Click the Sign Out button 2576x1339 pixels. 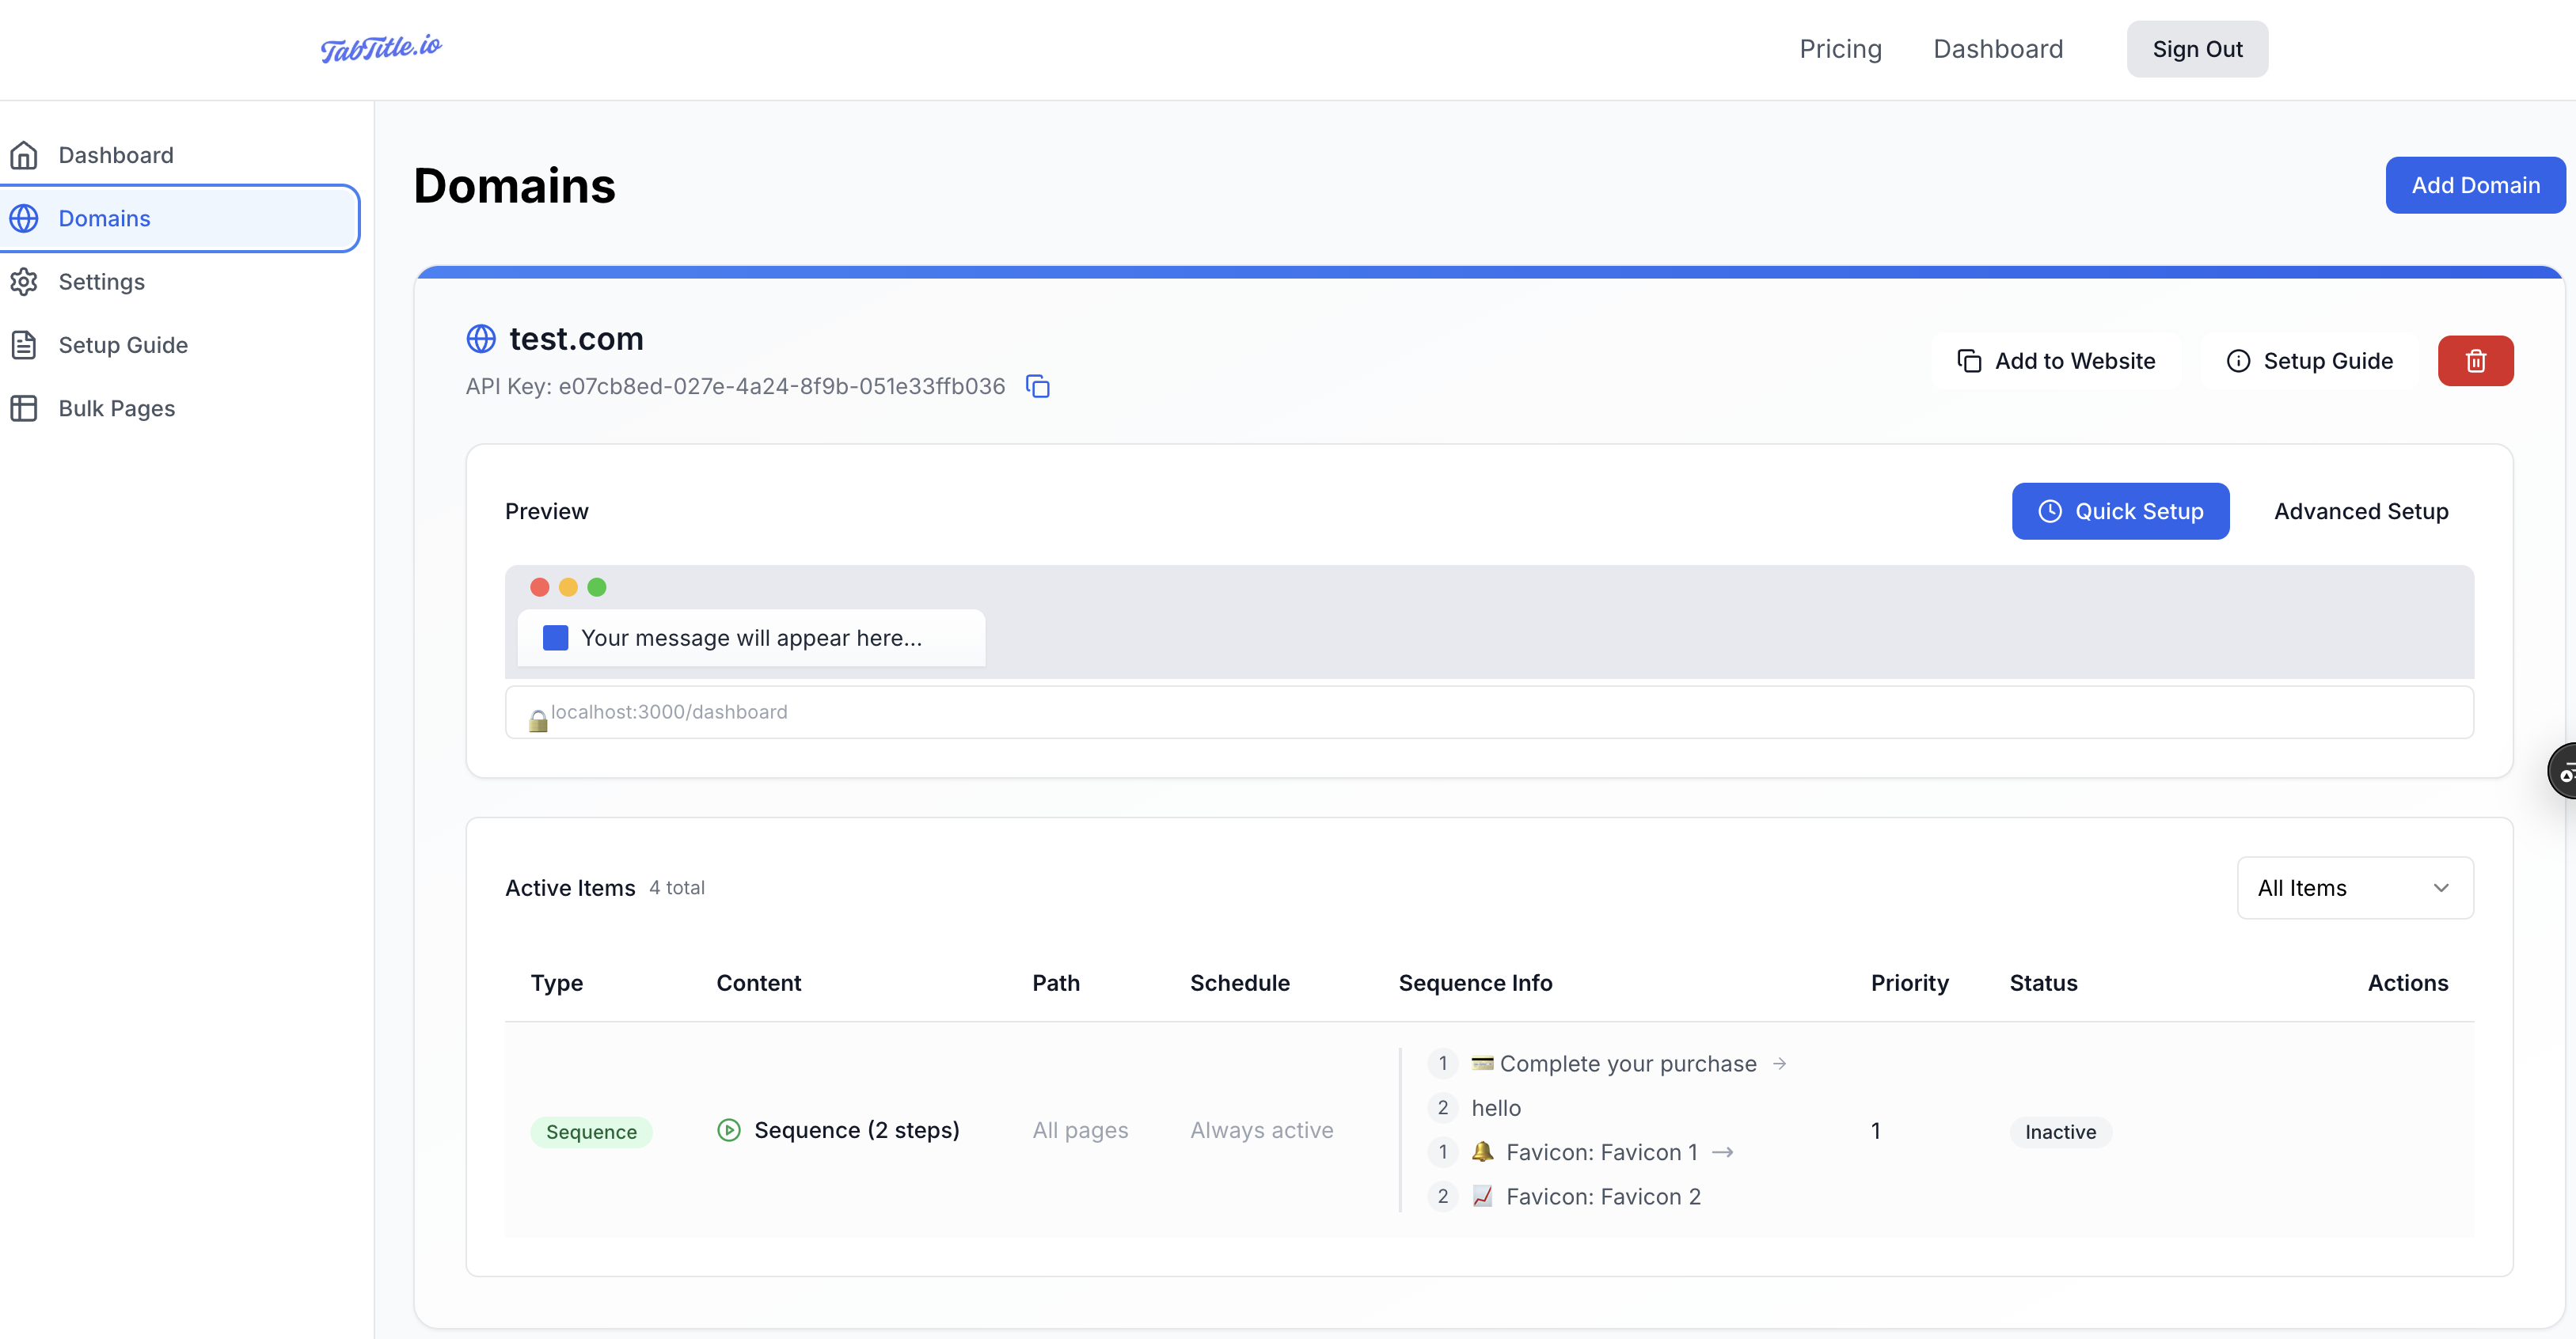click(x=2197, y=49)
